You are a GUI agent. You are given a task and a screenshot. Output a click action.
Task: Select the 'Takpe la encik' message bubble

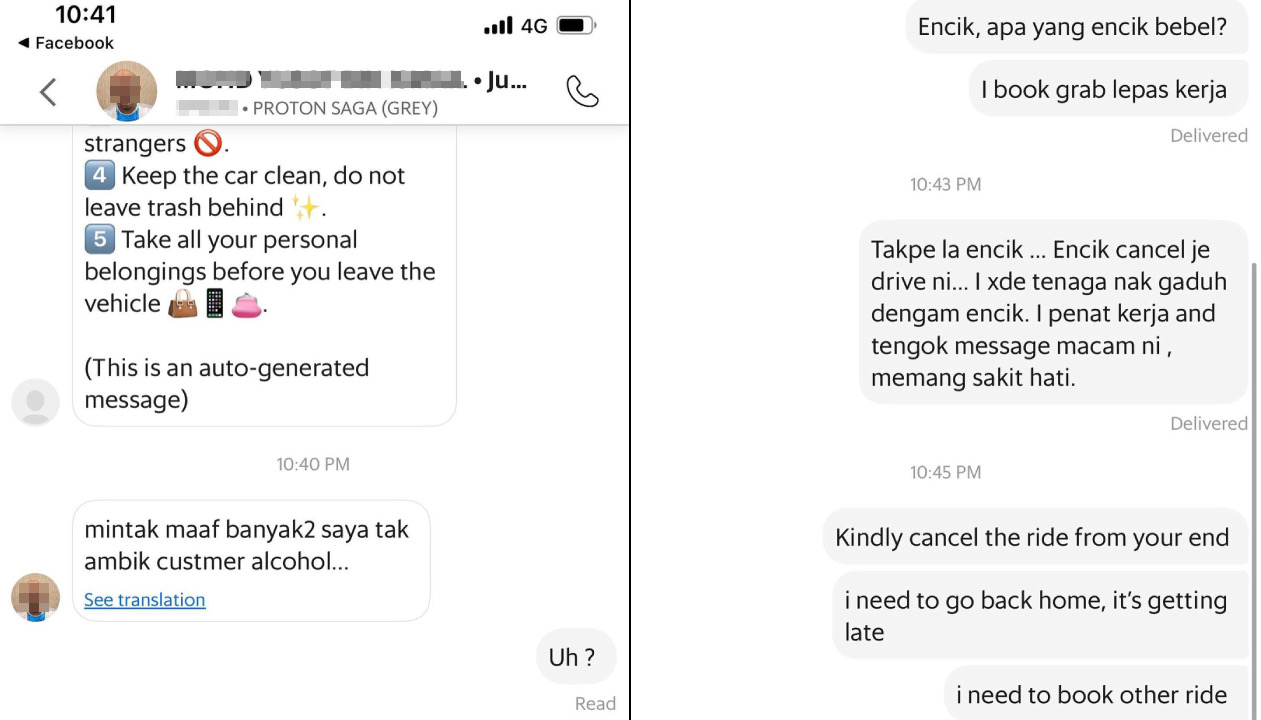point(1053,313)
